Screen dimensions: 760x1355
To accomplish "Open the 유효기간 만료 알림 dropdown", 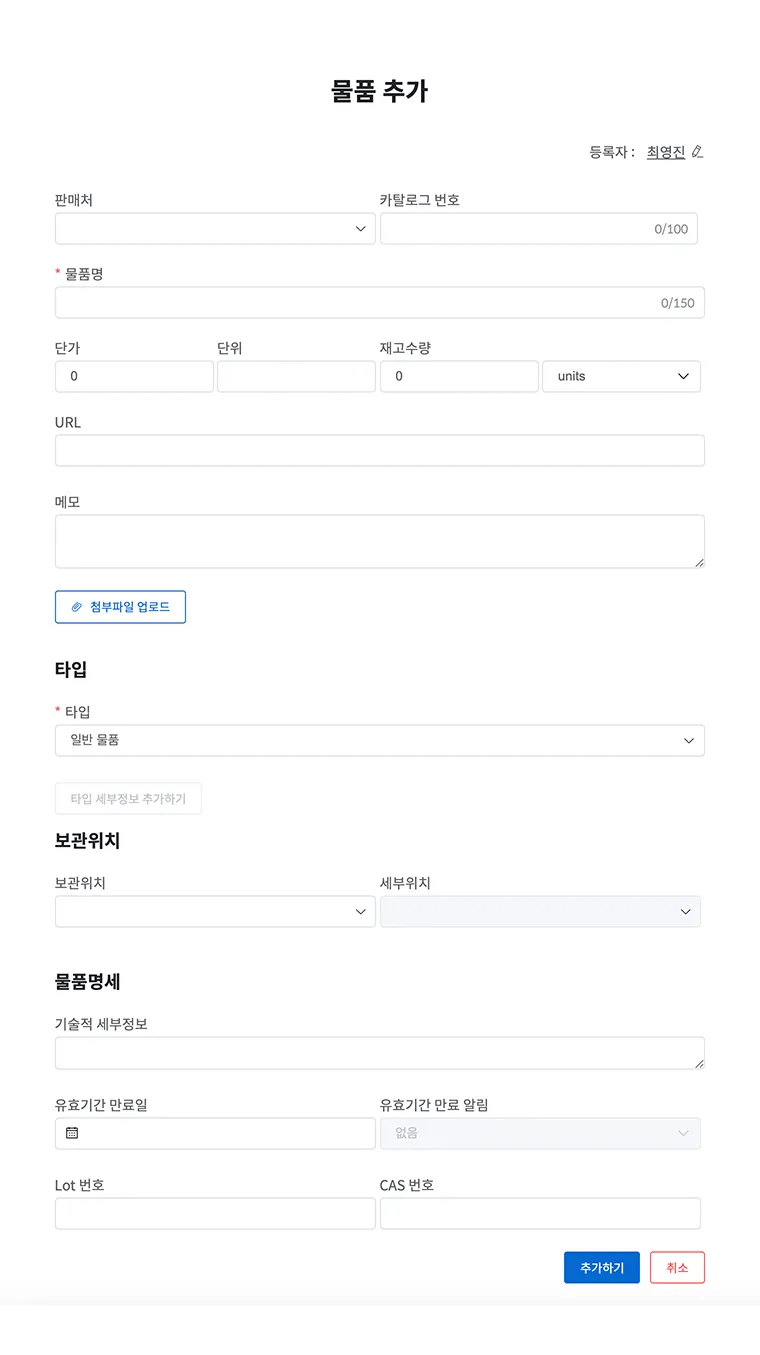I will (x=540, y=1133).
